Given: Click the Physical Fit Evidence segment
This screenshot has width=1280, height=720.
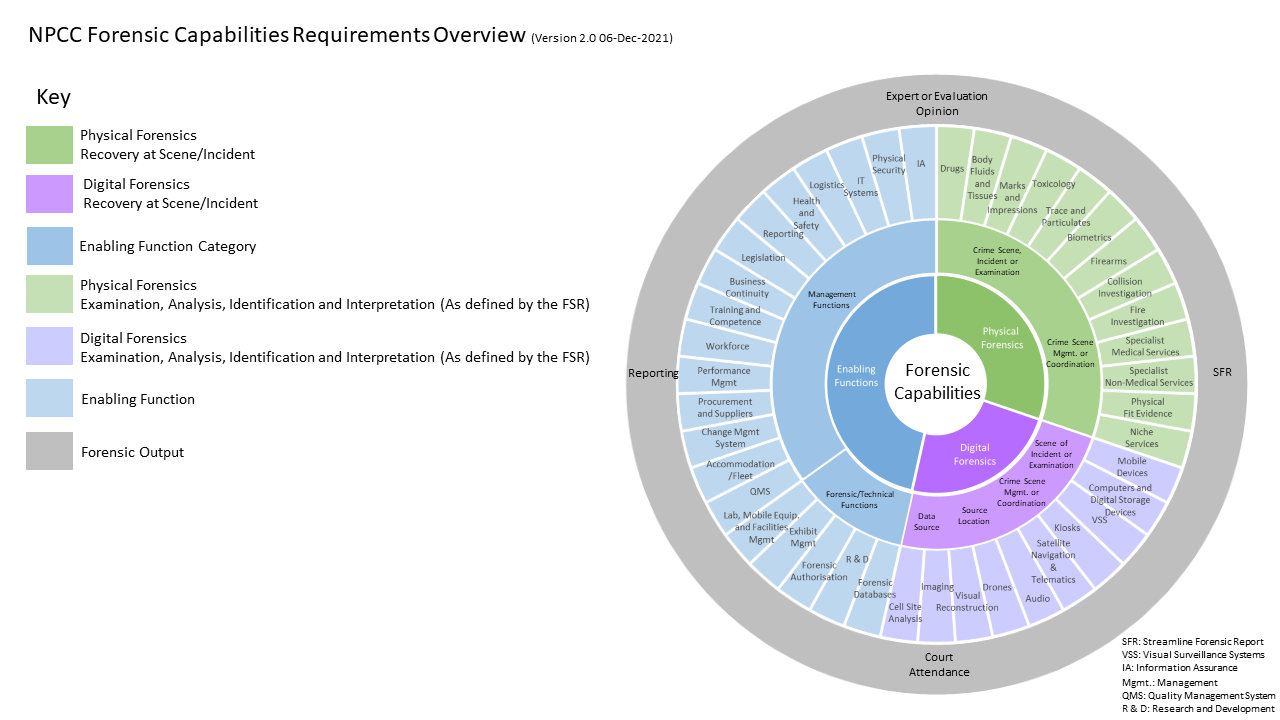Looking at the screenshot, I should (1147, 407).
